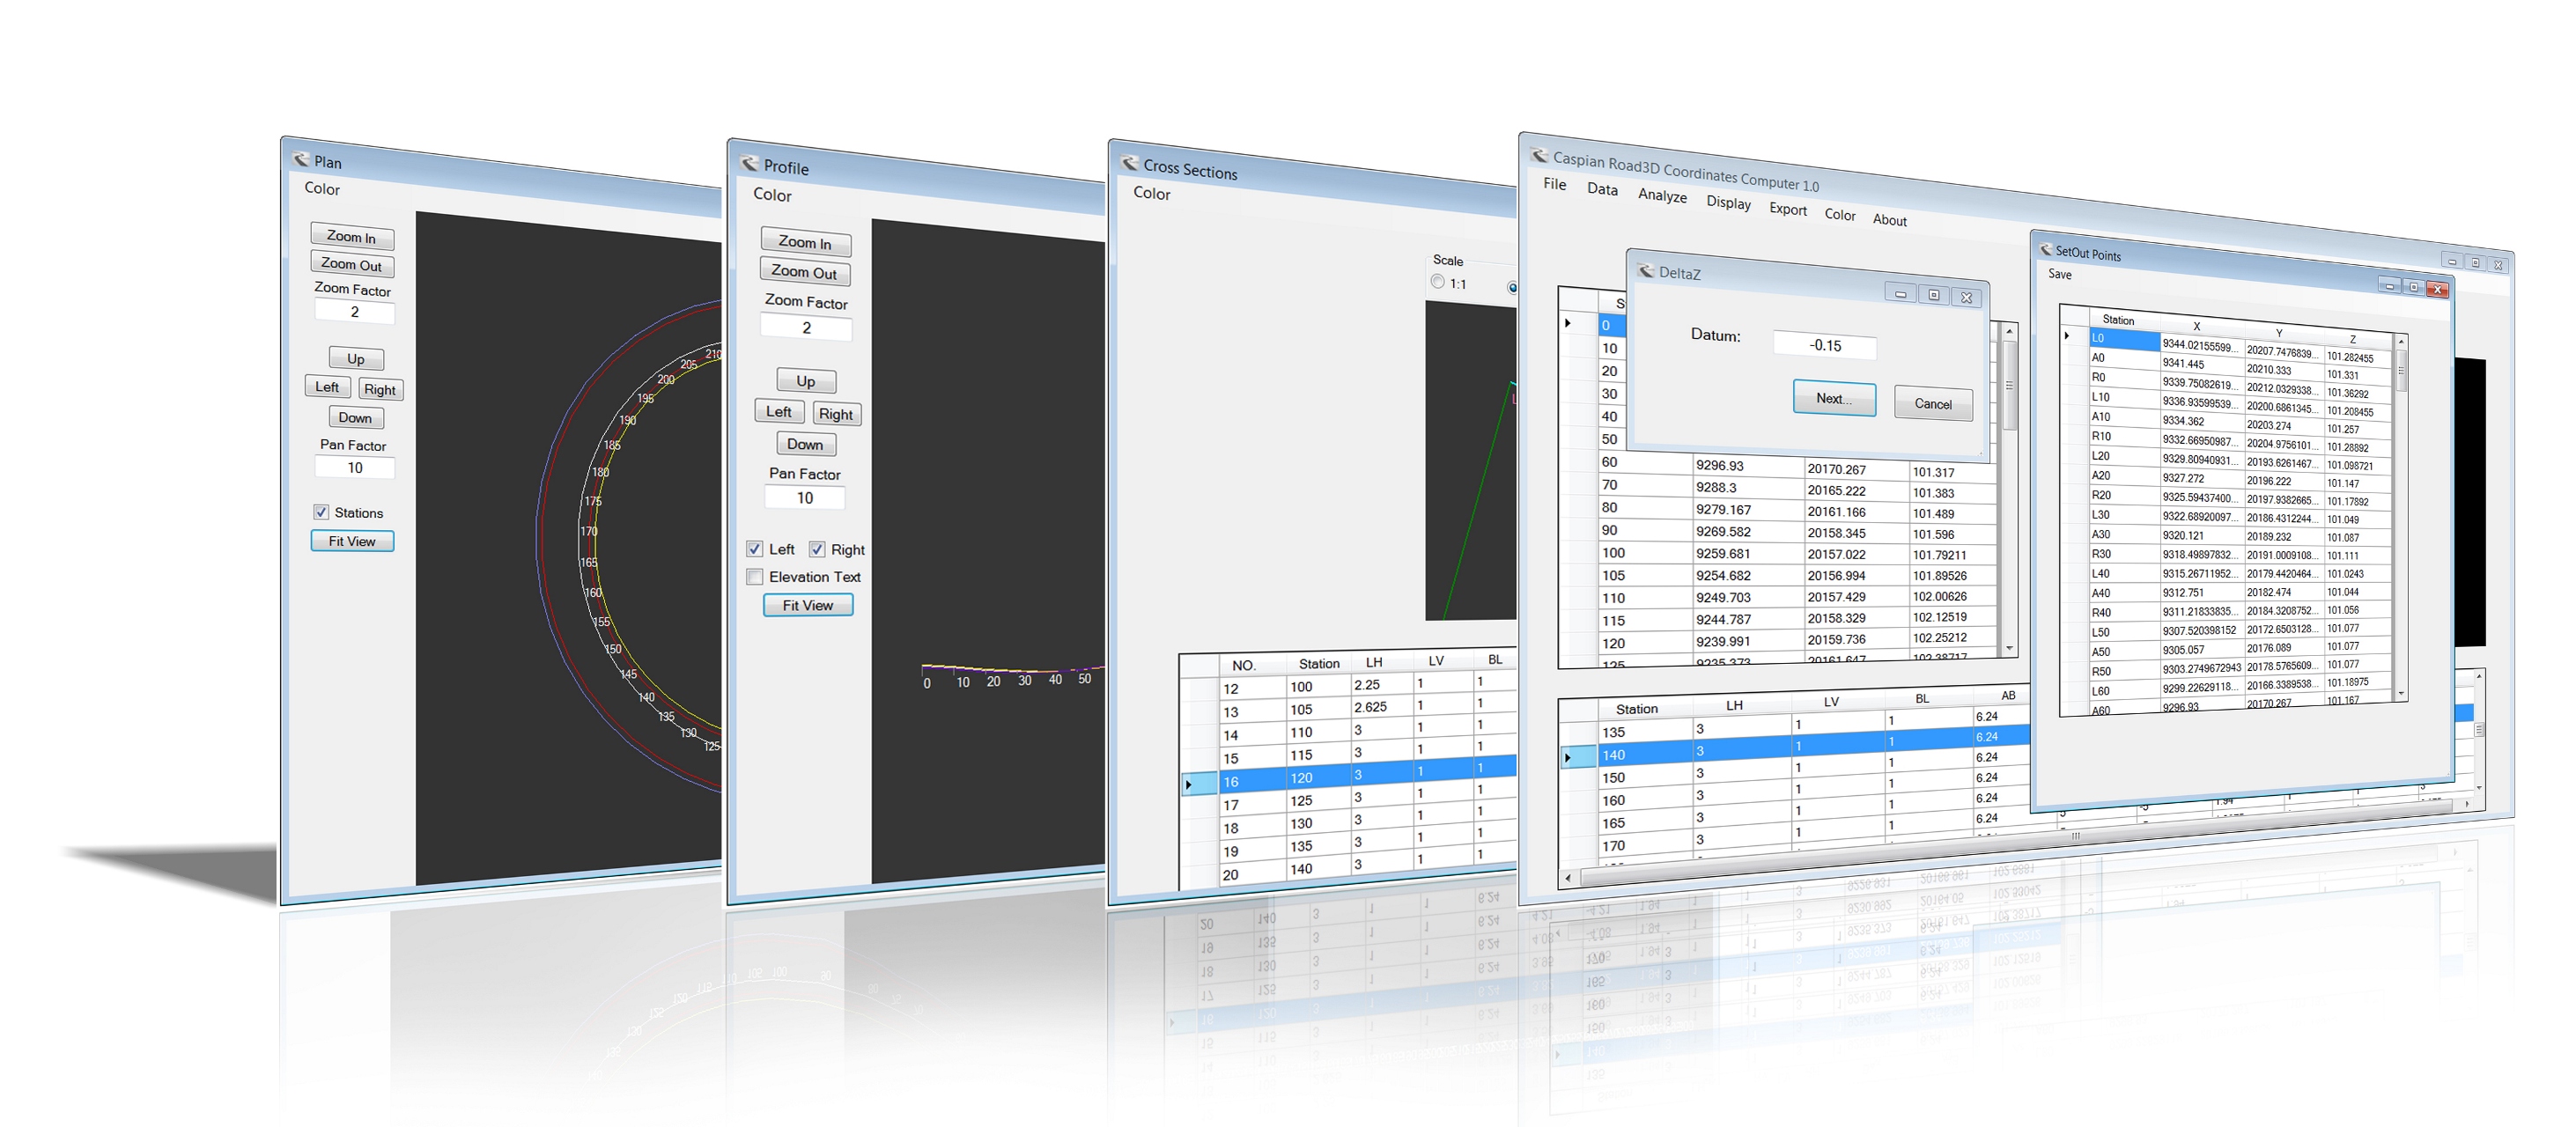Click the Left pan button in Plan window
The image size is (2576, 1127).
(327, 387)
